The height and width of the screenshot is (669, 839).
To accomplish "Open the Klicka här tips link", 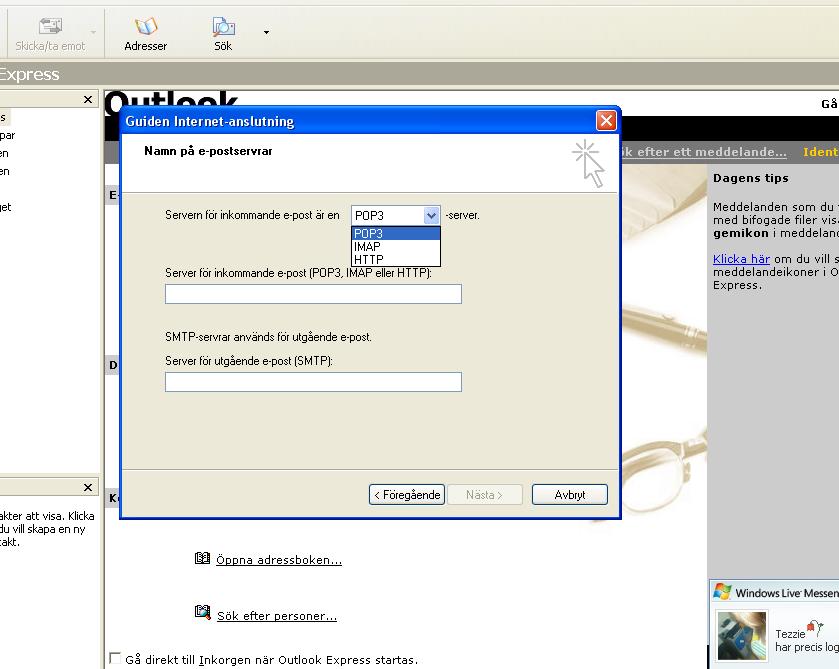I will tap(741, 259).
